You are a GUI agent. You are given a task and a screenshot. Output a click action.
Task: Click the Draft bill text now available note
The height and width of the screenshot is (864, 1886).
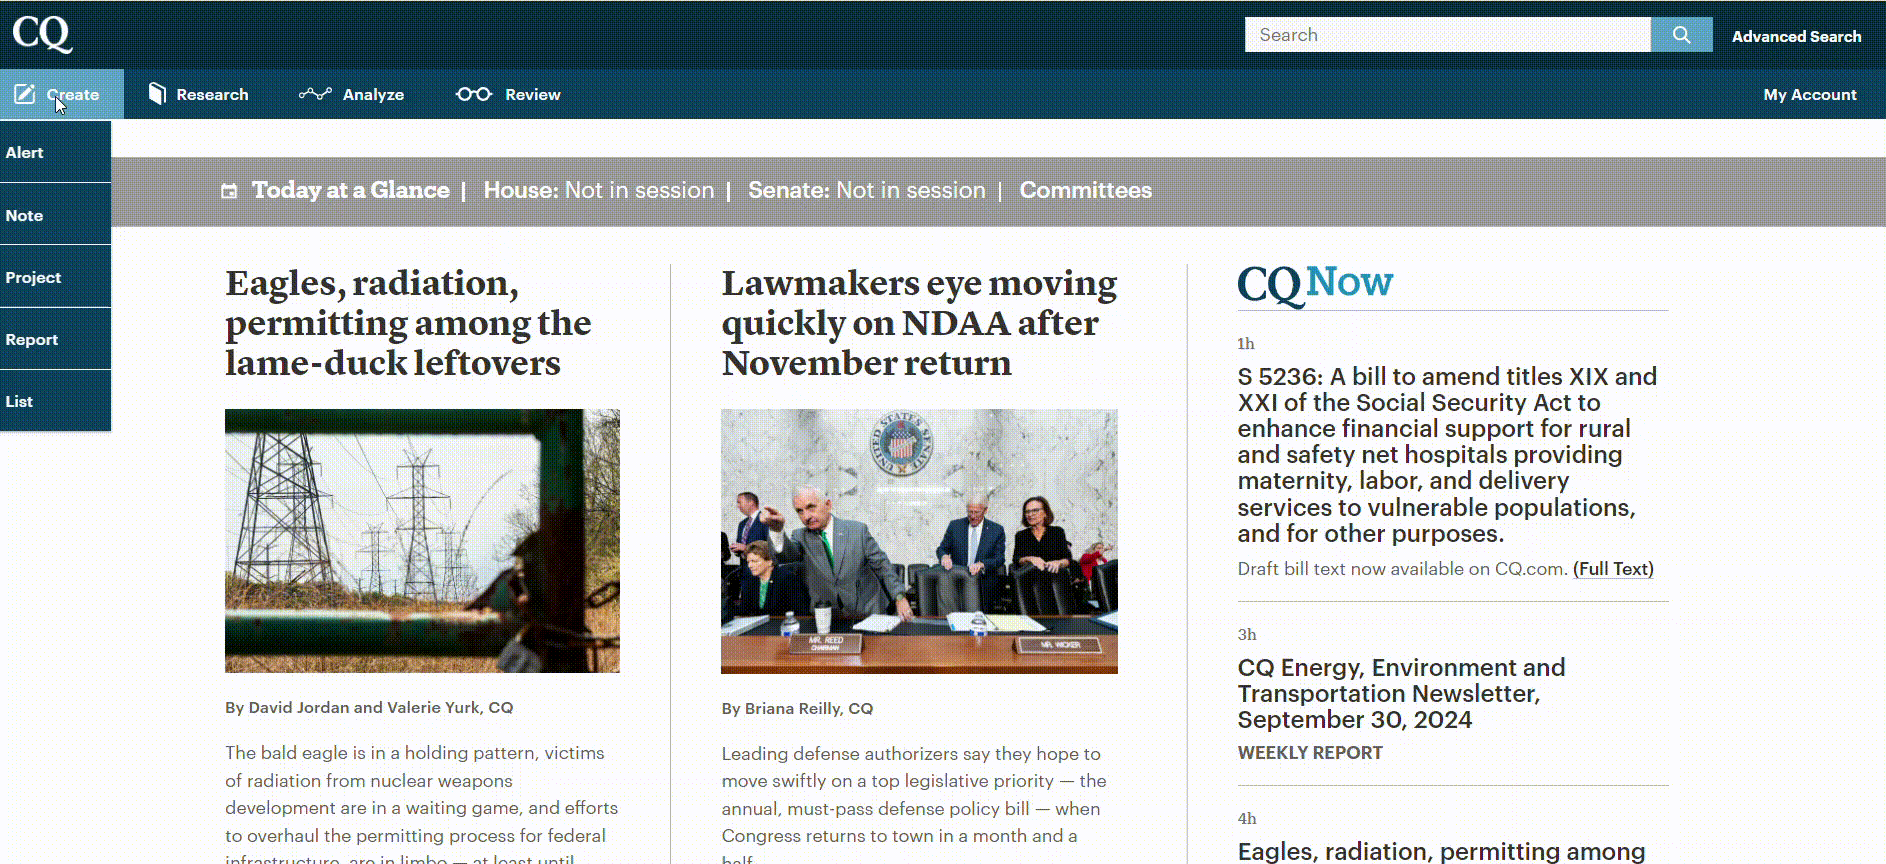click(x=1402, y=569)
